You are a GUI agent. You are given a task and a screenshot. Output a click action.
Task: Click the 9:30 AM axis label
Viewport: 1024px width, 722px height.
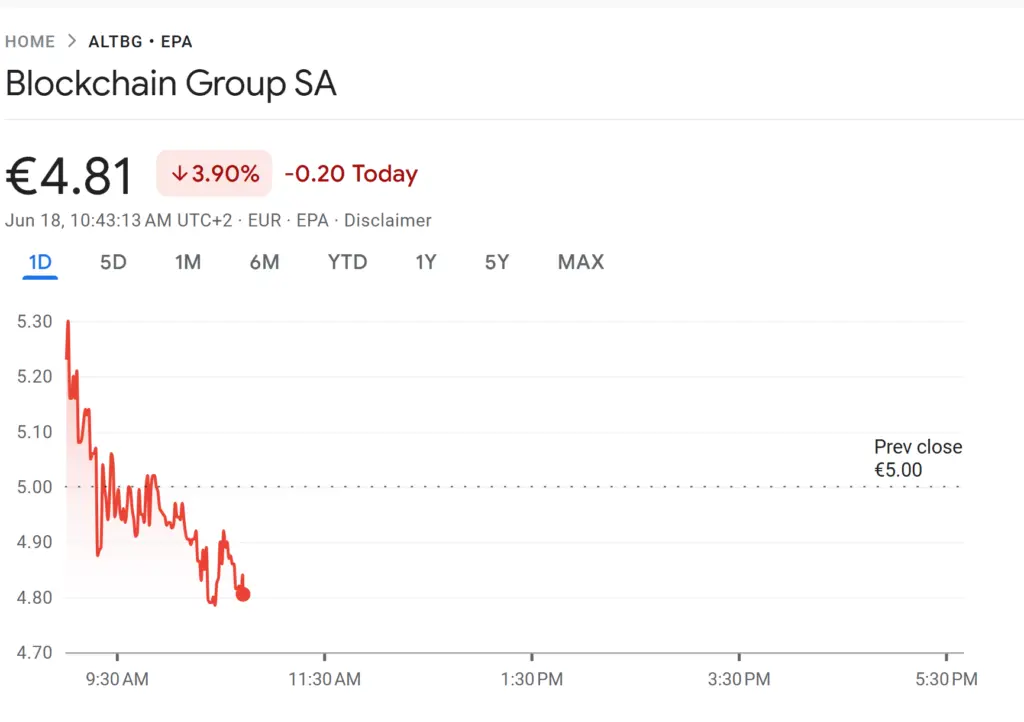[x=117, y=678]
